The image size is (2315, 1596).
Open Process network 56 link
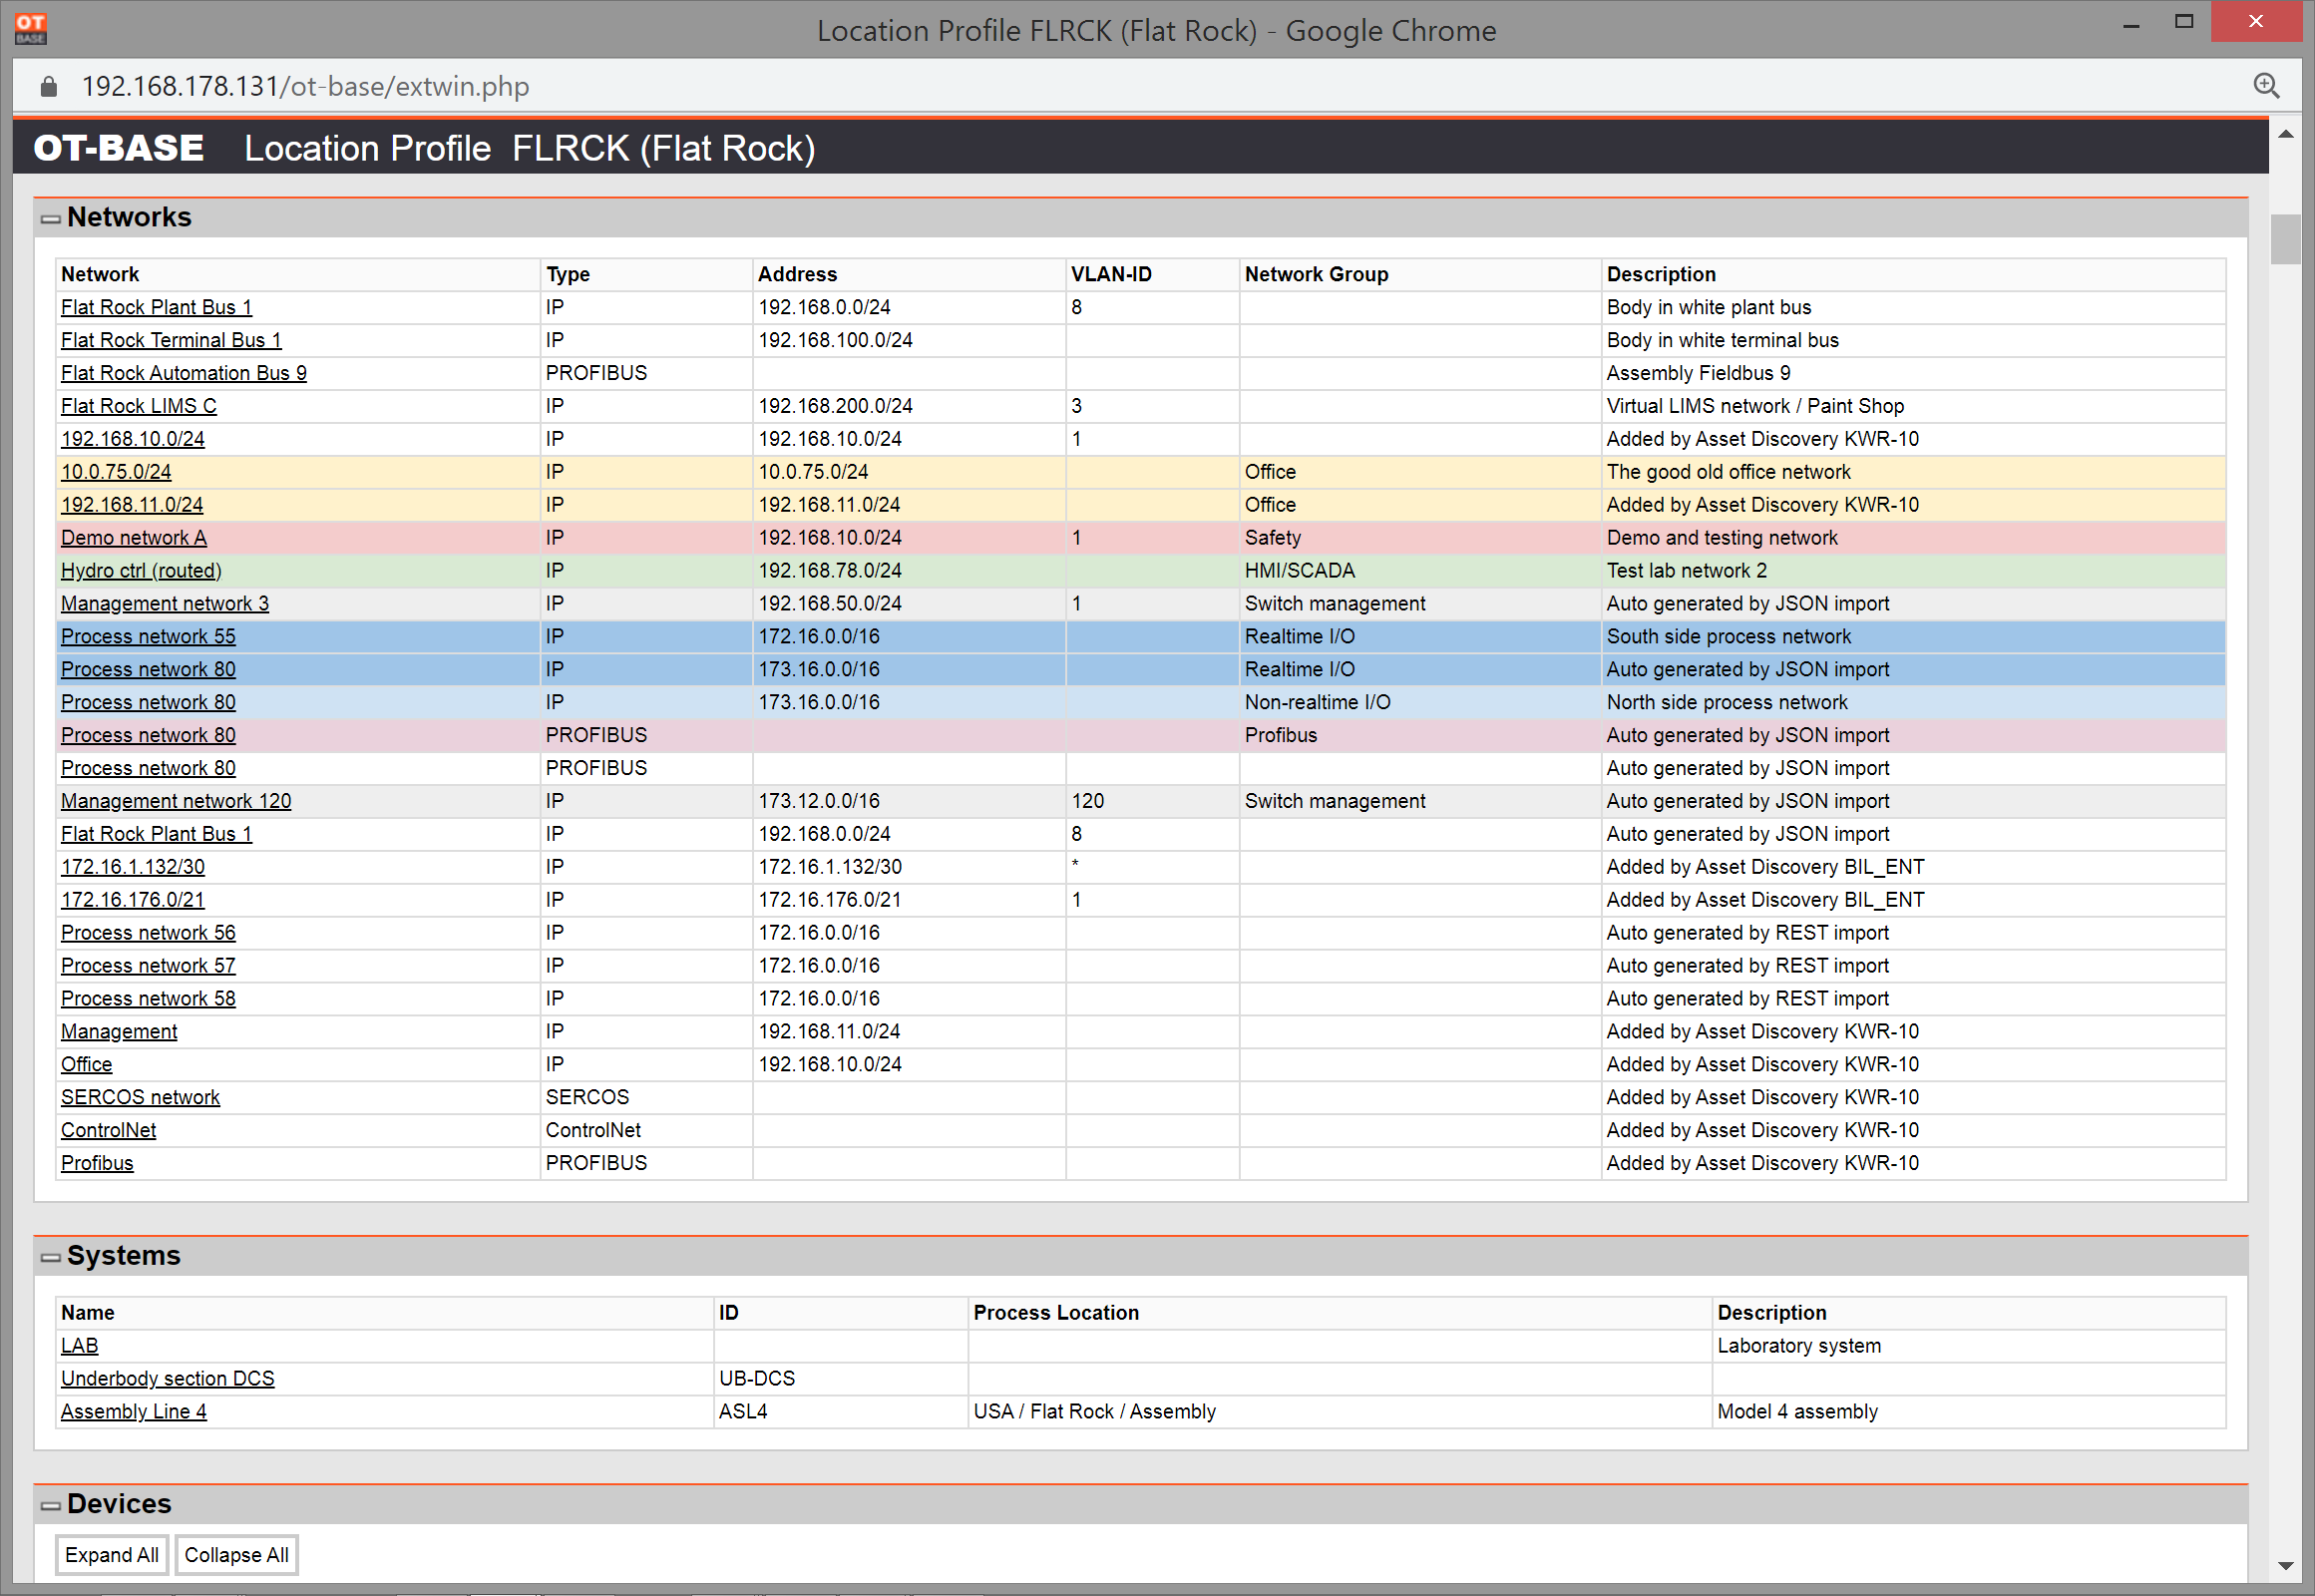coord(148,933)
